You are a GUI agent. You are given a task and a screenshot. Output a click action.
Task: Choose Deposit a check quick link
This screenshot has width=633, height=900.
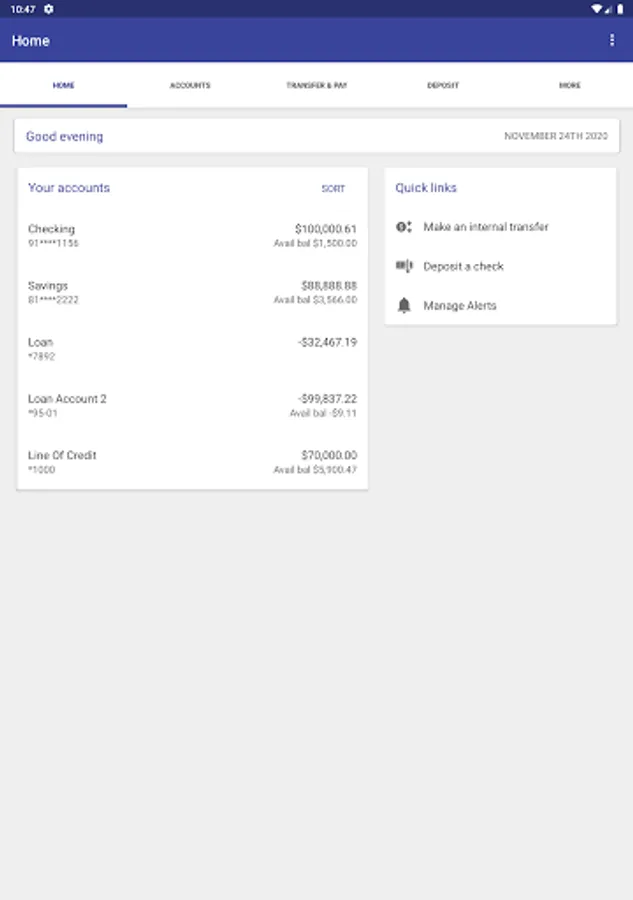463,267
